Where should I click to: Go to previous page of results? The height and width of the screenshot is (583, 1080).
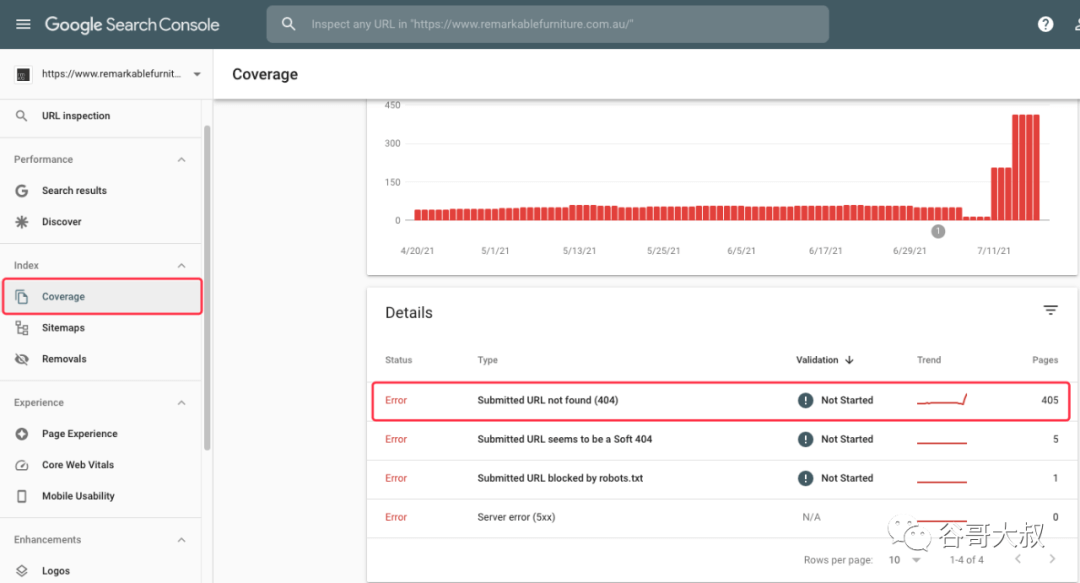coord(1018,559)
